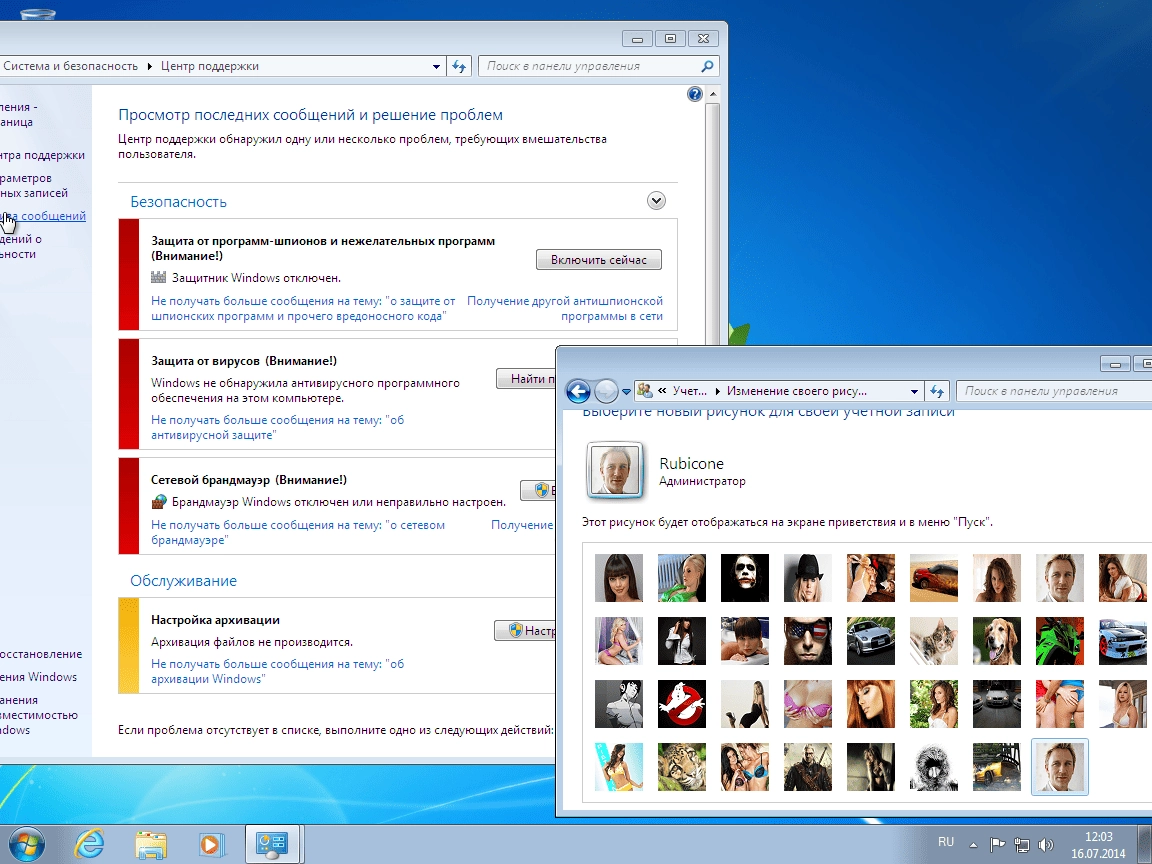This screenshot has width=1152, height=864.
Task: Open address dropdown in account picture window
Action: tap(914, 392)
